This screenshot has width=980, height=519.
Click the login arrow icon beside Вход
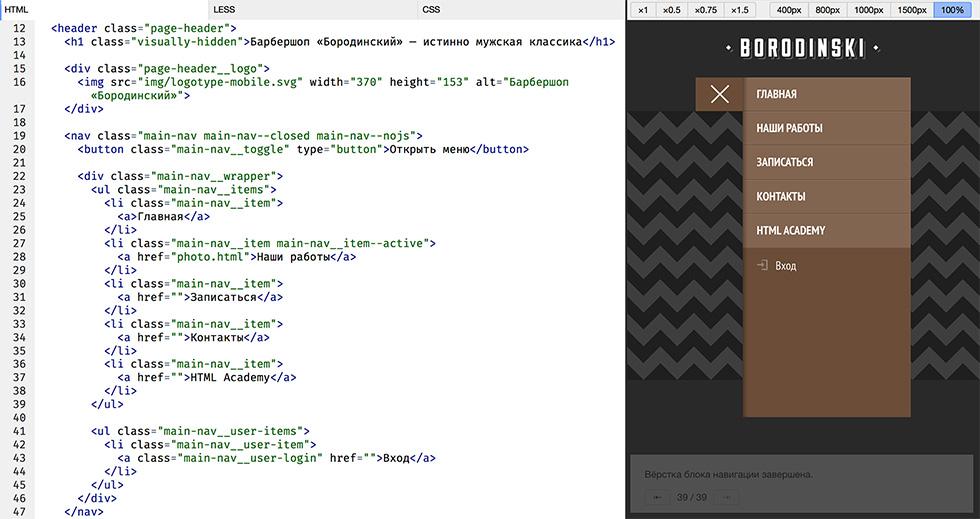(762, 266)
